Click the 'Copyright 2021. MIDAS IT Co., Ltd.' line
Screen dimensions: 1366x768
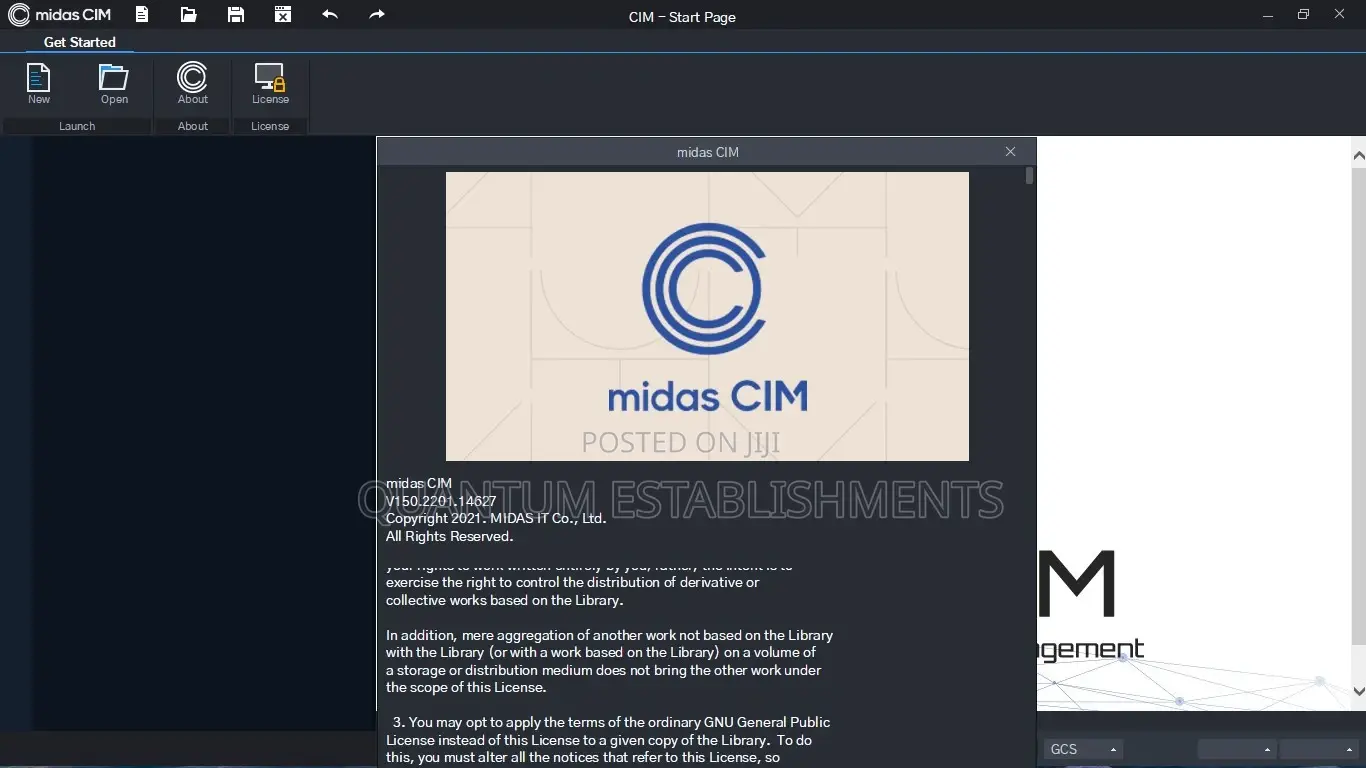tap(496, 518)
